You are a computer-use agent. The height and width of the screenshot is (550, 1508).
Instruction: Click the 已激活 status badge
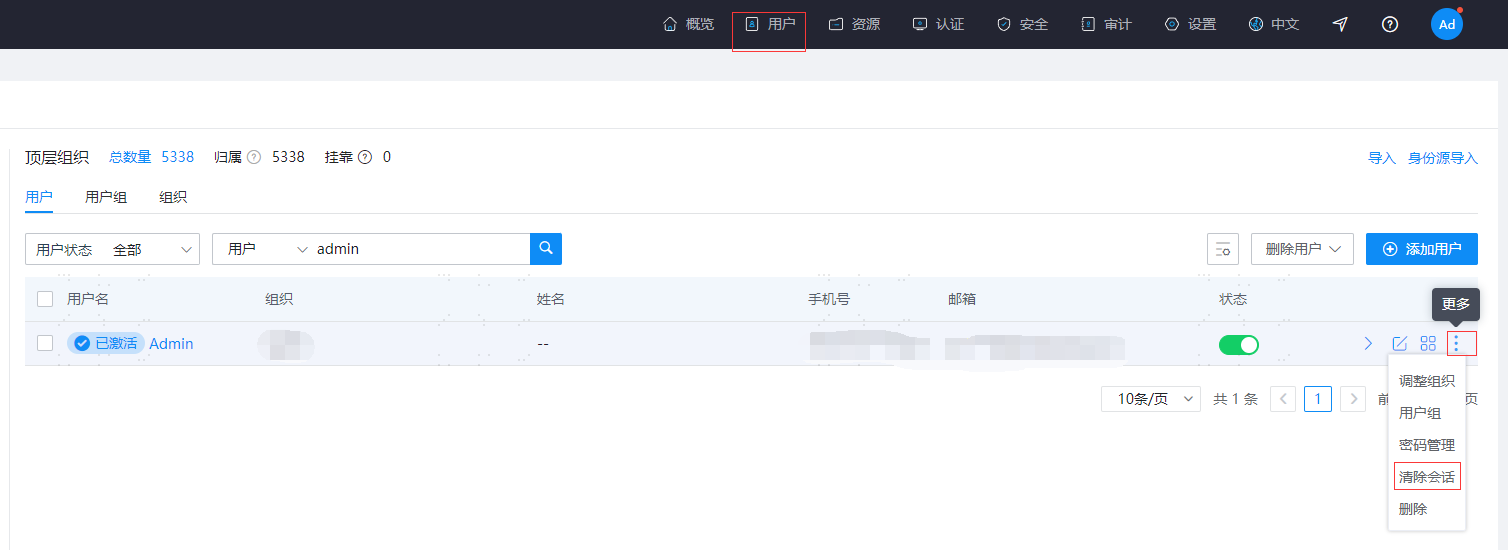[x=106, y=343]
